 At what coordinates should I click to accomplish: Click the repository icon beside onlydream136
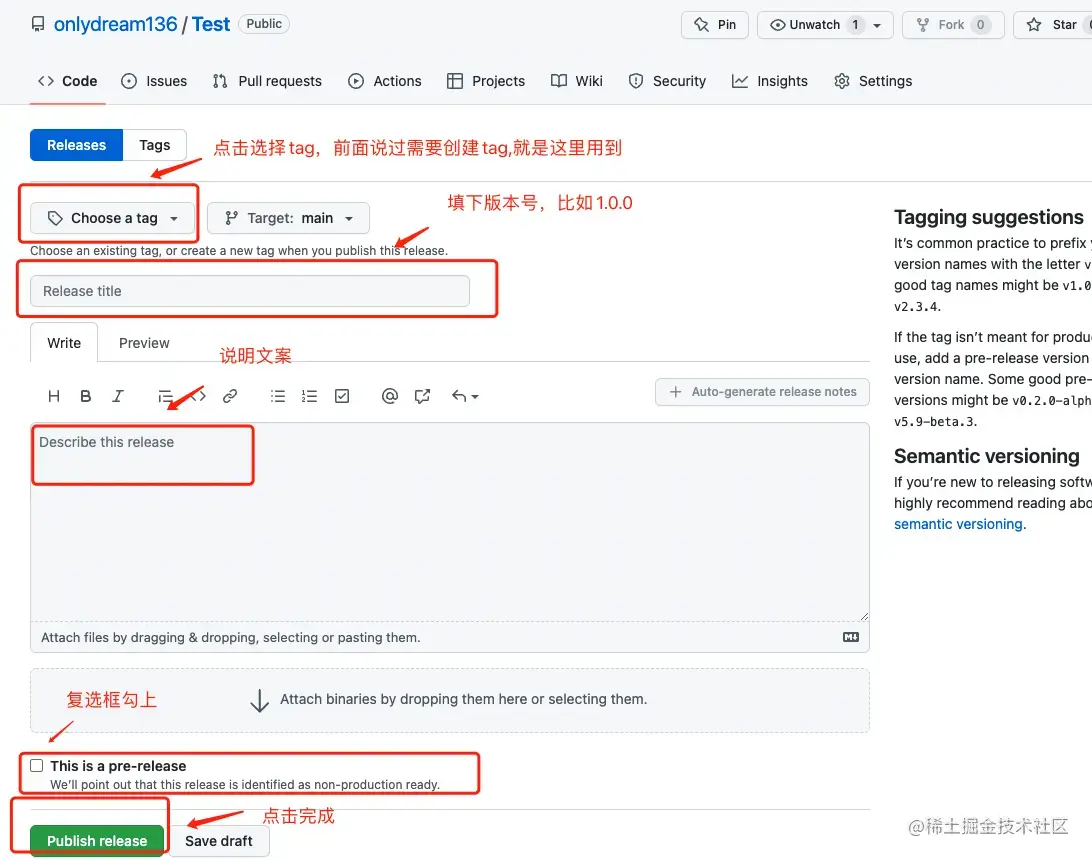coord(38,24)
